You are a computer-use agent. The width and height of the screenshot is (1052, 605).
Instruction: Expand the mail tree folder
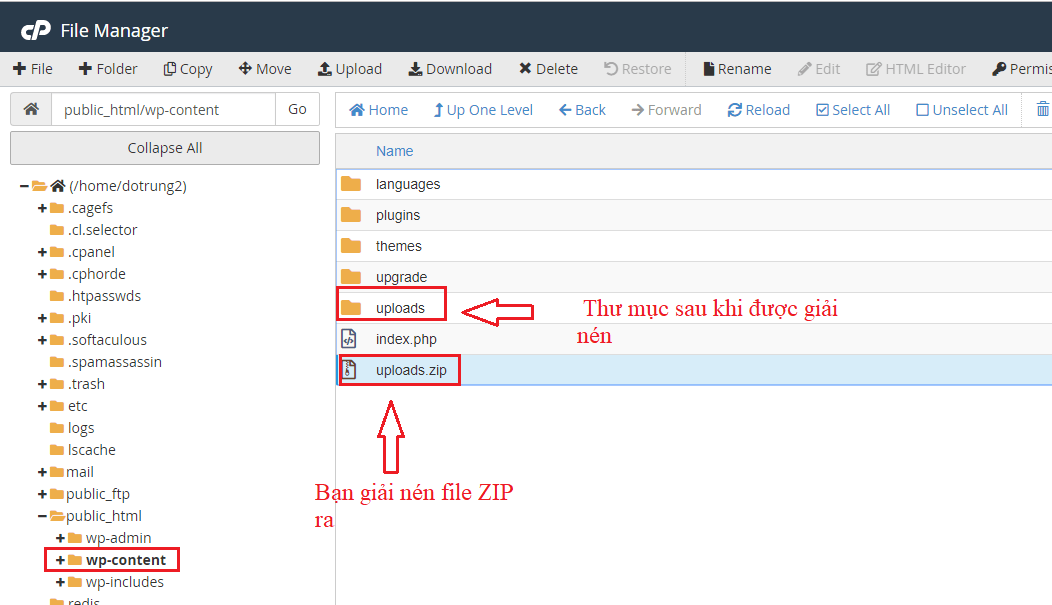click(x=42, y=472)
